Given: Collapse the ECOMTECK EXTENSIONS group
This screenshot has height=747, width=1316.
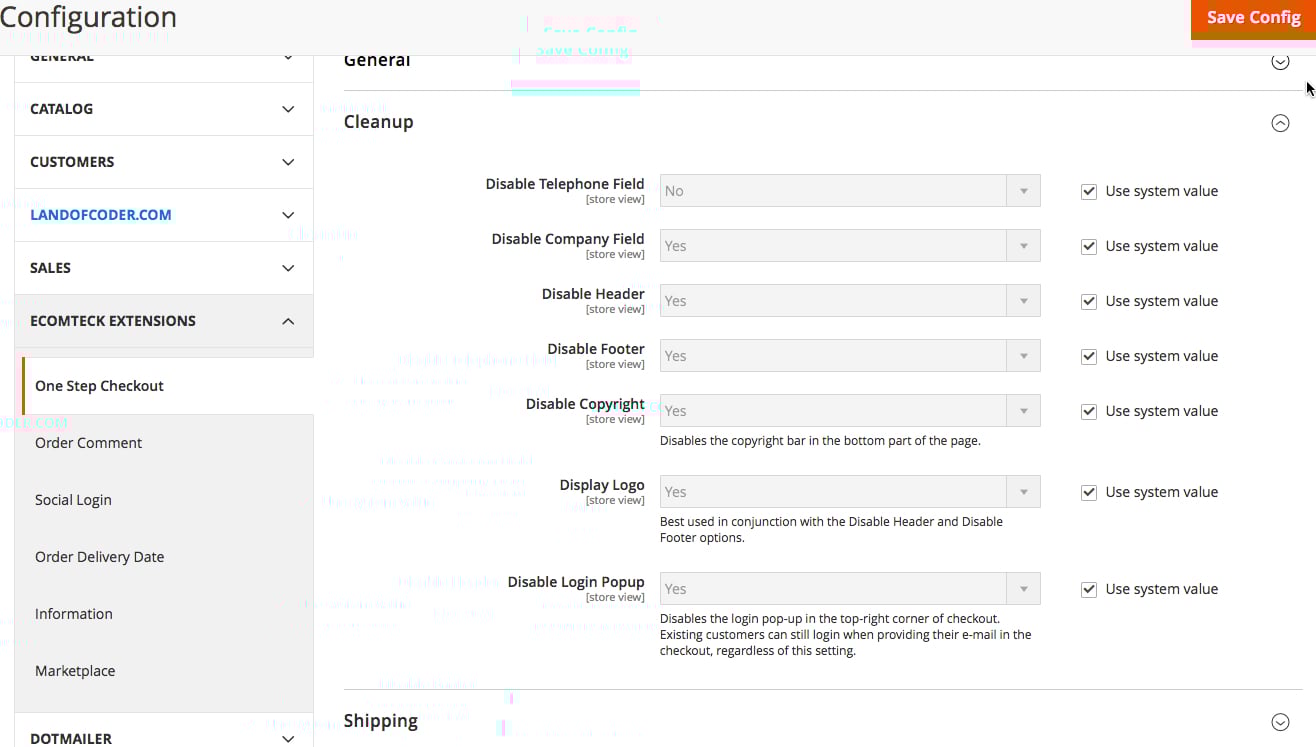Looking at the screenshot, I should [164, 321].
